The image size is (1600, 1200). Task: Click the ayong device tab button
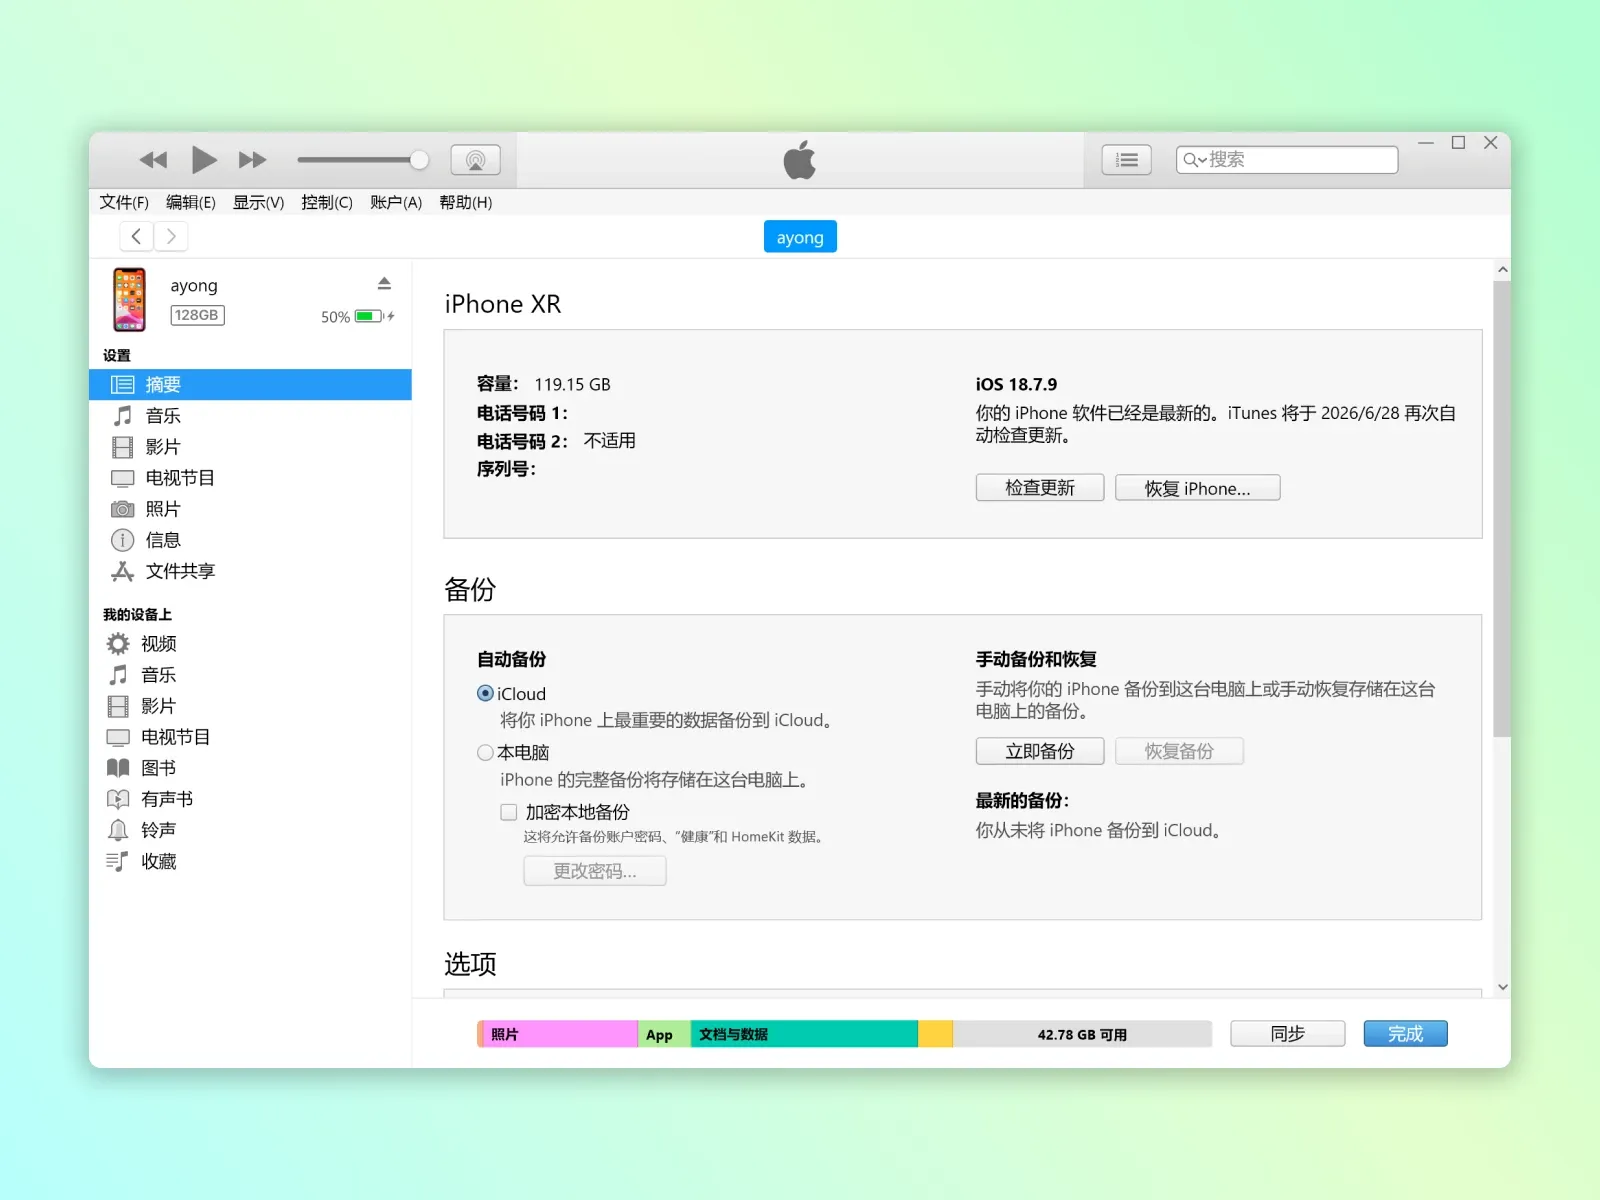point(800,237)
